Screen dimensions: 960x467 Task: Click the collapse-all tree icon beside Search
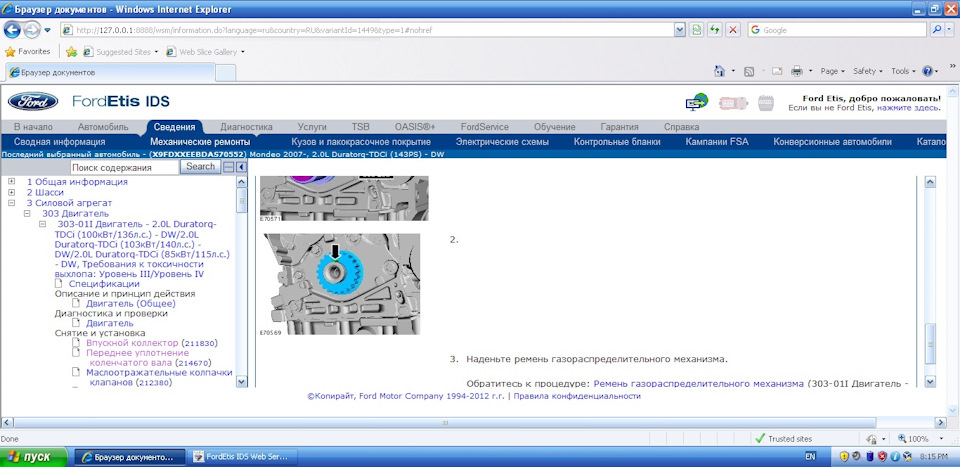click(x=228, y=167)
